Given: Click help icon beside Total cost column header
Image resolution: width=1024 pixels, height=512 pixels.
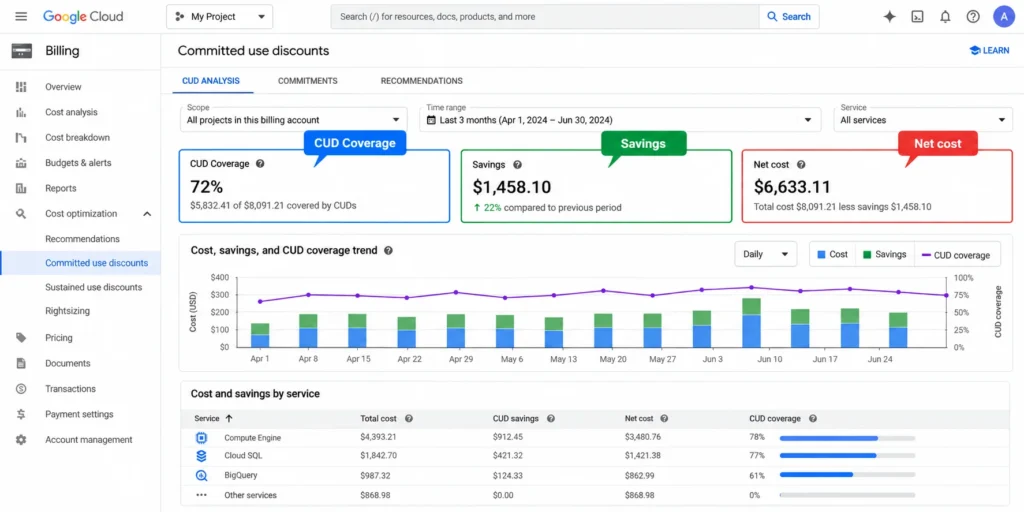Looking at the screenshot, I should [409, 419].
